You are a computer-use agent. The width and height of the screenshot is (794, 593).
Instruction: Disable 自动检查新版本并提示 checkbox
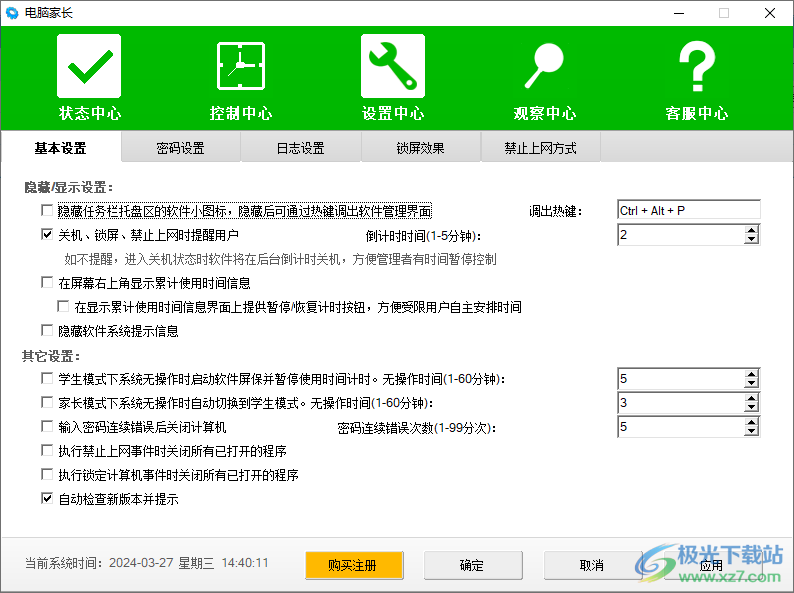point(47,498)
